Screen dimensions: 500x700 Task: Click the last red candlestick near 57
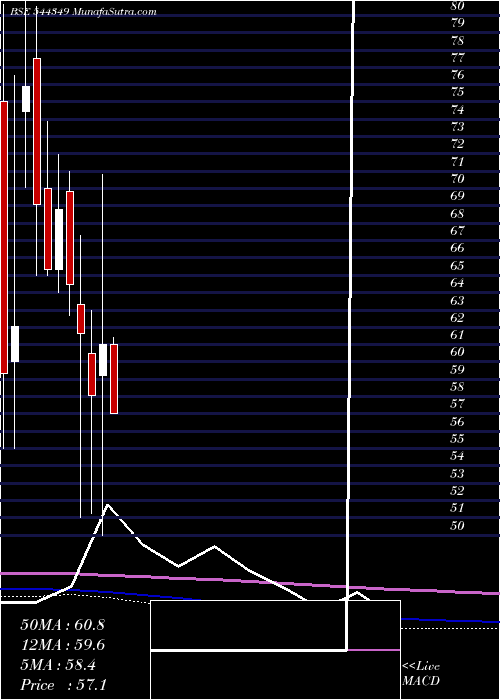point(114,379)
